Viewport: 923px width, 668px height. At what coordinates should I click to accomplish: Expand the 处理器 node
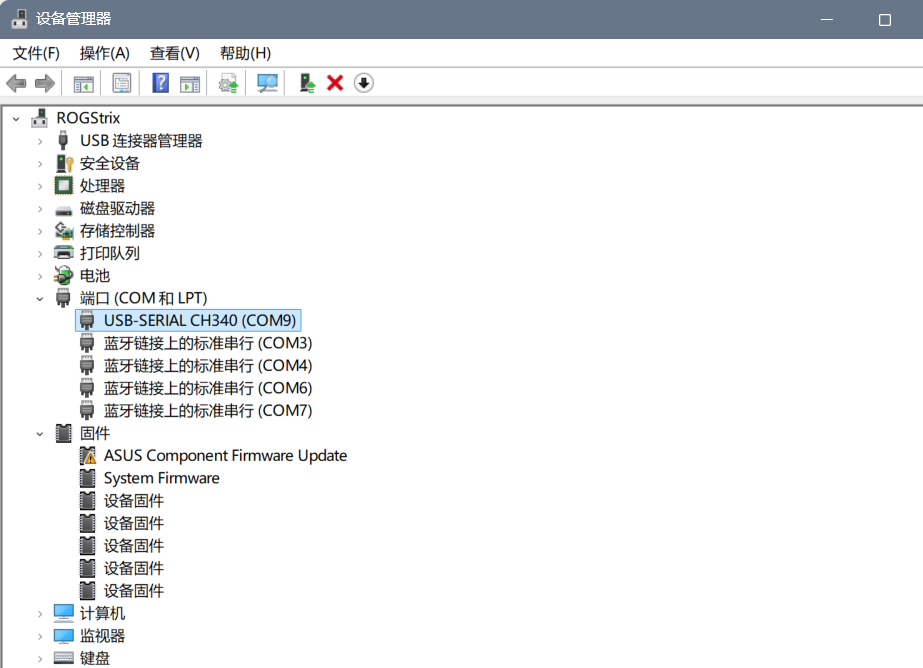click(x=40, y=187)
